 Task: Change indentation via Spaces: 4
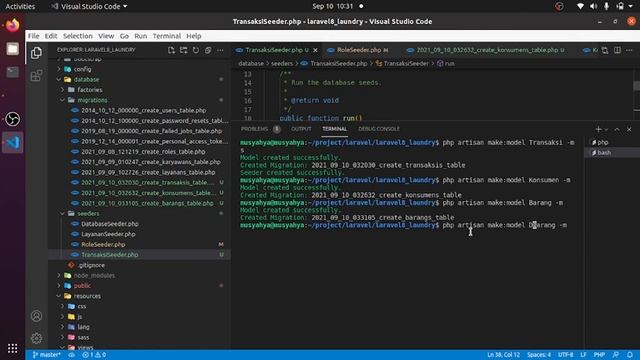pyautogui.click(x=539, y=355)
